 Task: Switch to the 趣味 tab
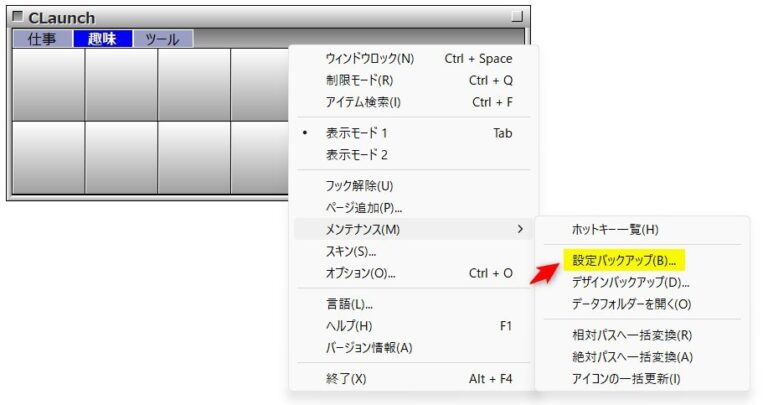103,39
